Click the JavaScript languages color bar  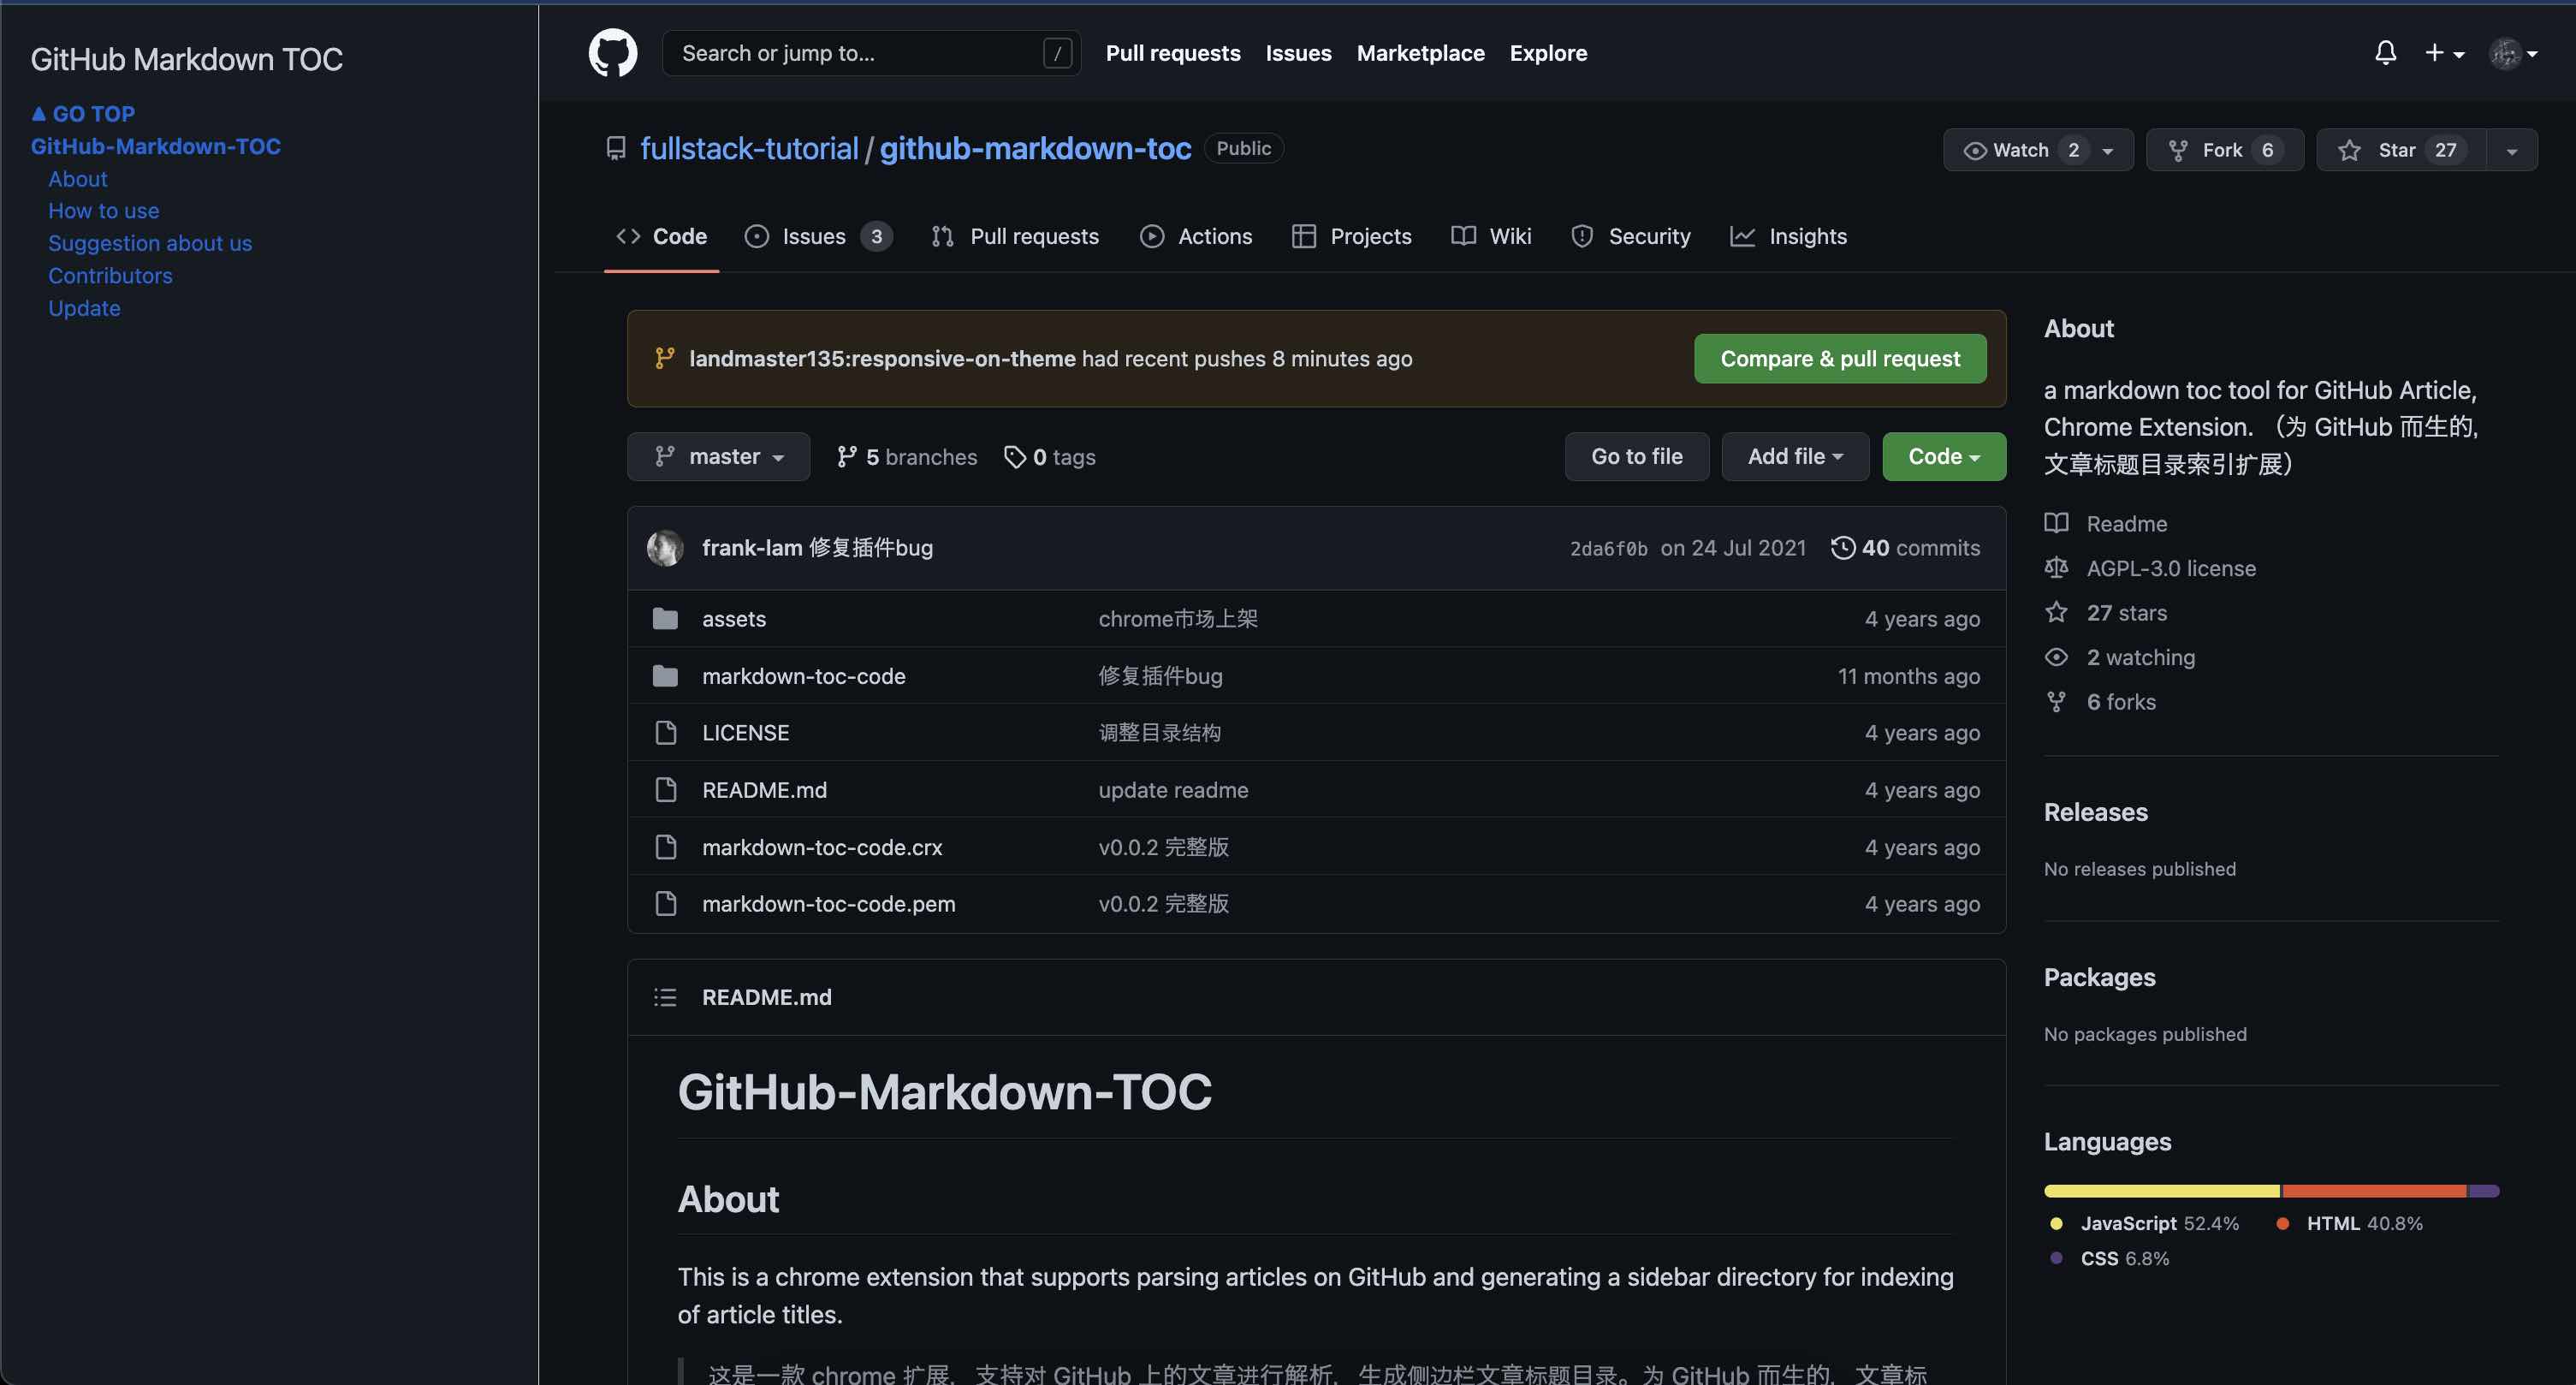2160,1190
